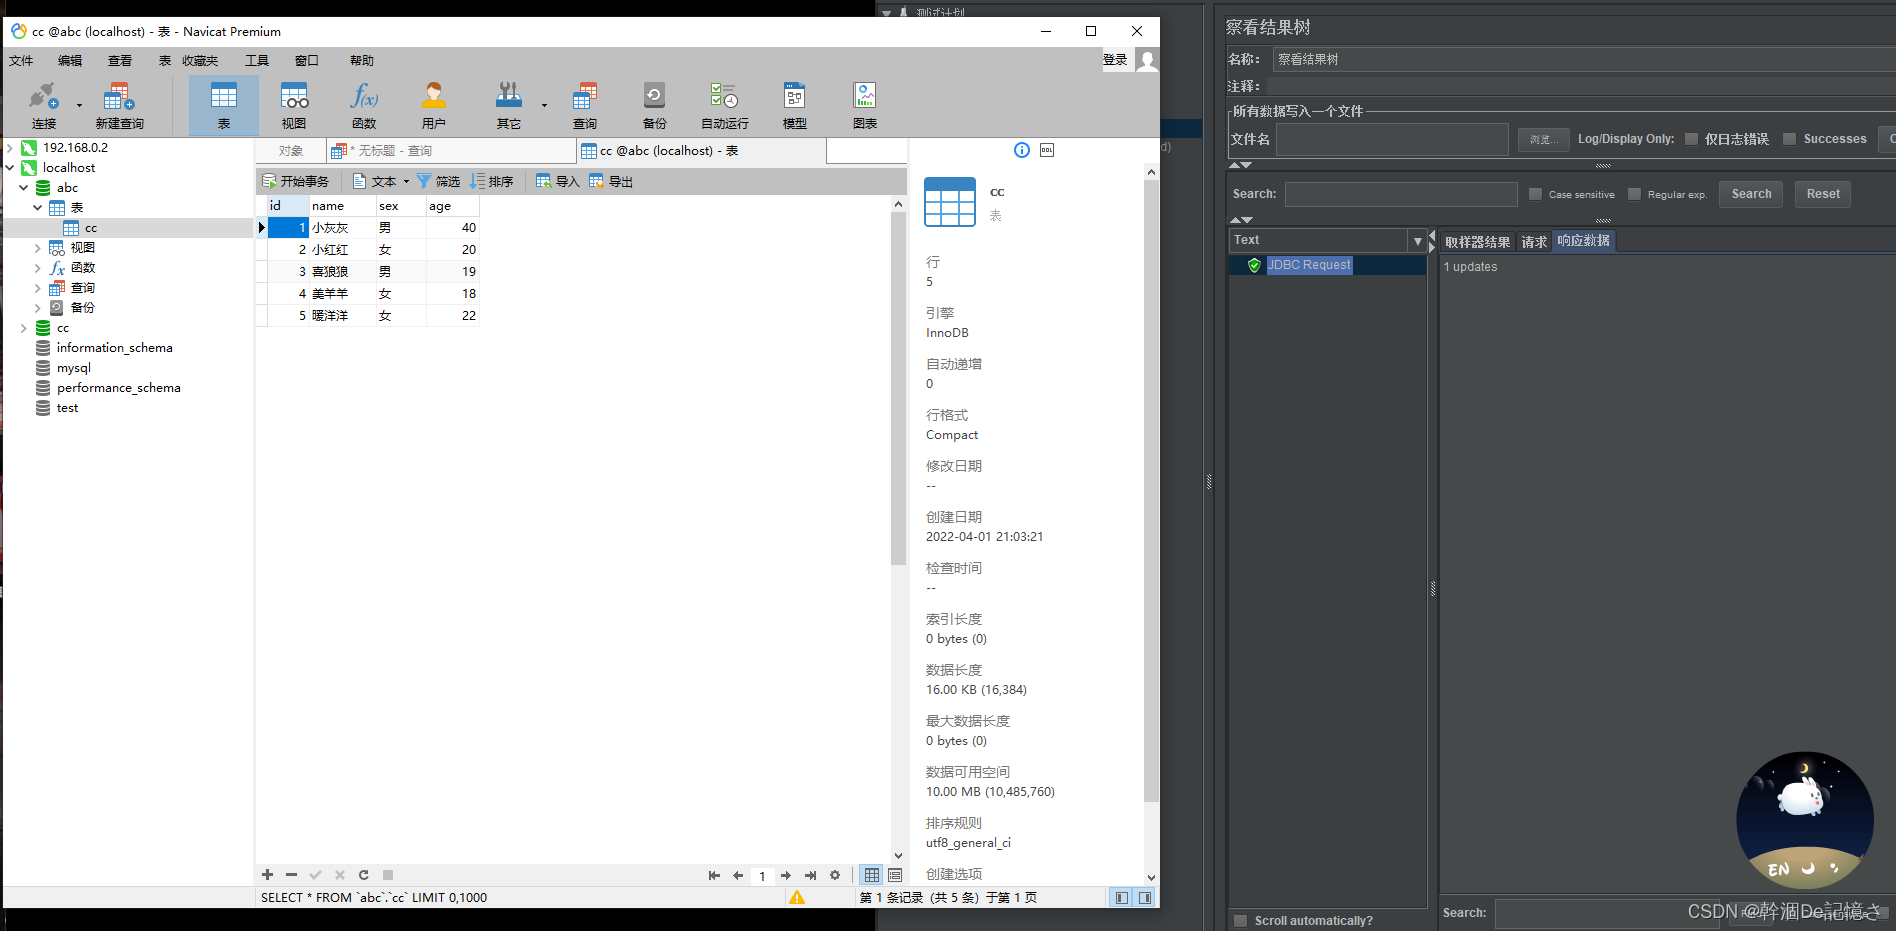The image size is (1896, 931).
Task: Go to the next page of records
Action: click(x=786, y=875)
